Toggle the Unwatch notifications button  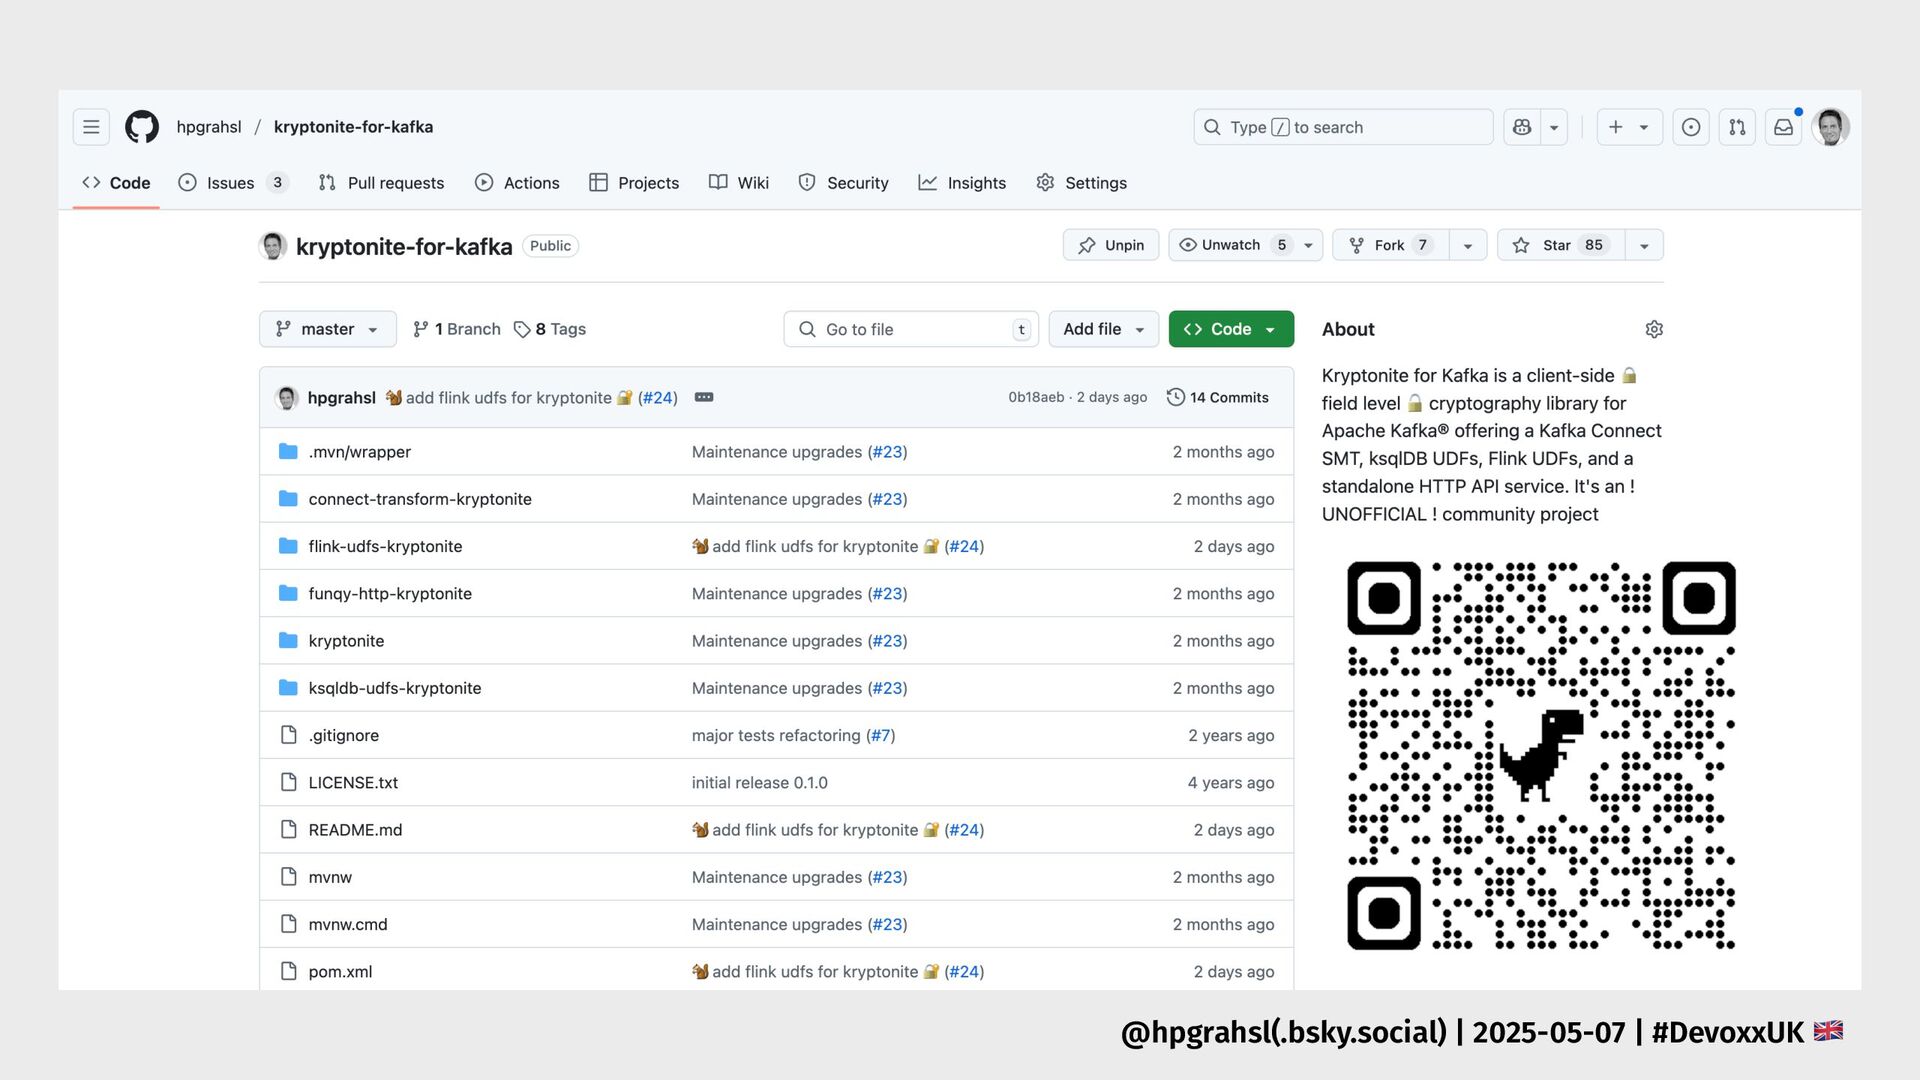[x=1232, y=245]
